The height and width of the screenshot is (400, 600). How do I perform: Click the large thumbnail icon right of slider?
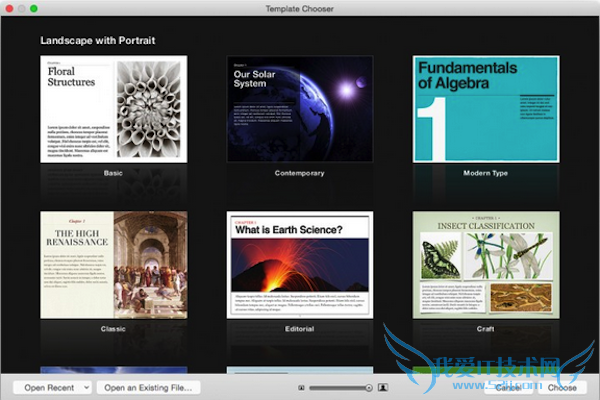point(383,387)
